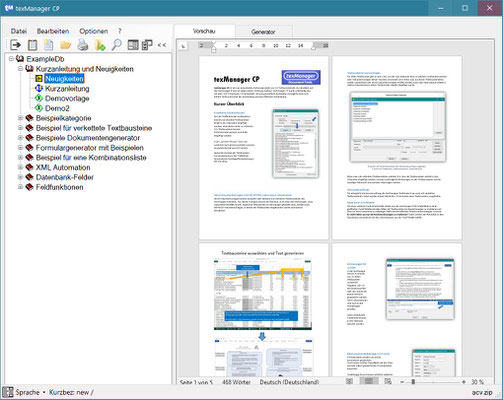
Task: Click the ruler tab-stop selector button
Action: tap(183, 46)
